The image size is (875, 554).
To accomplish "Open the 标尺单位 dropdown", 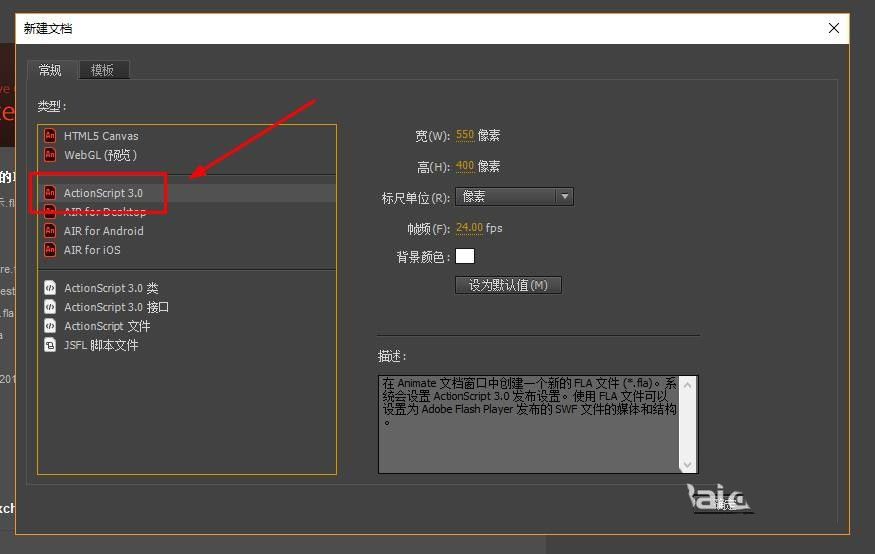I will click(514, 196).
